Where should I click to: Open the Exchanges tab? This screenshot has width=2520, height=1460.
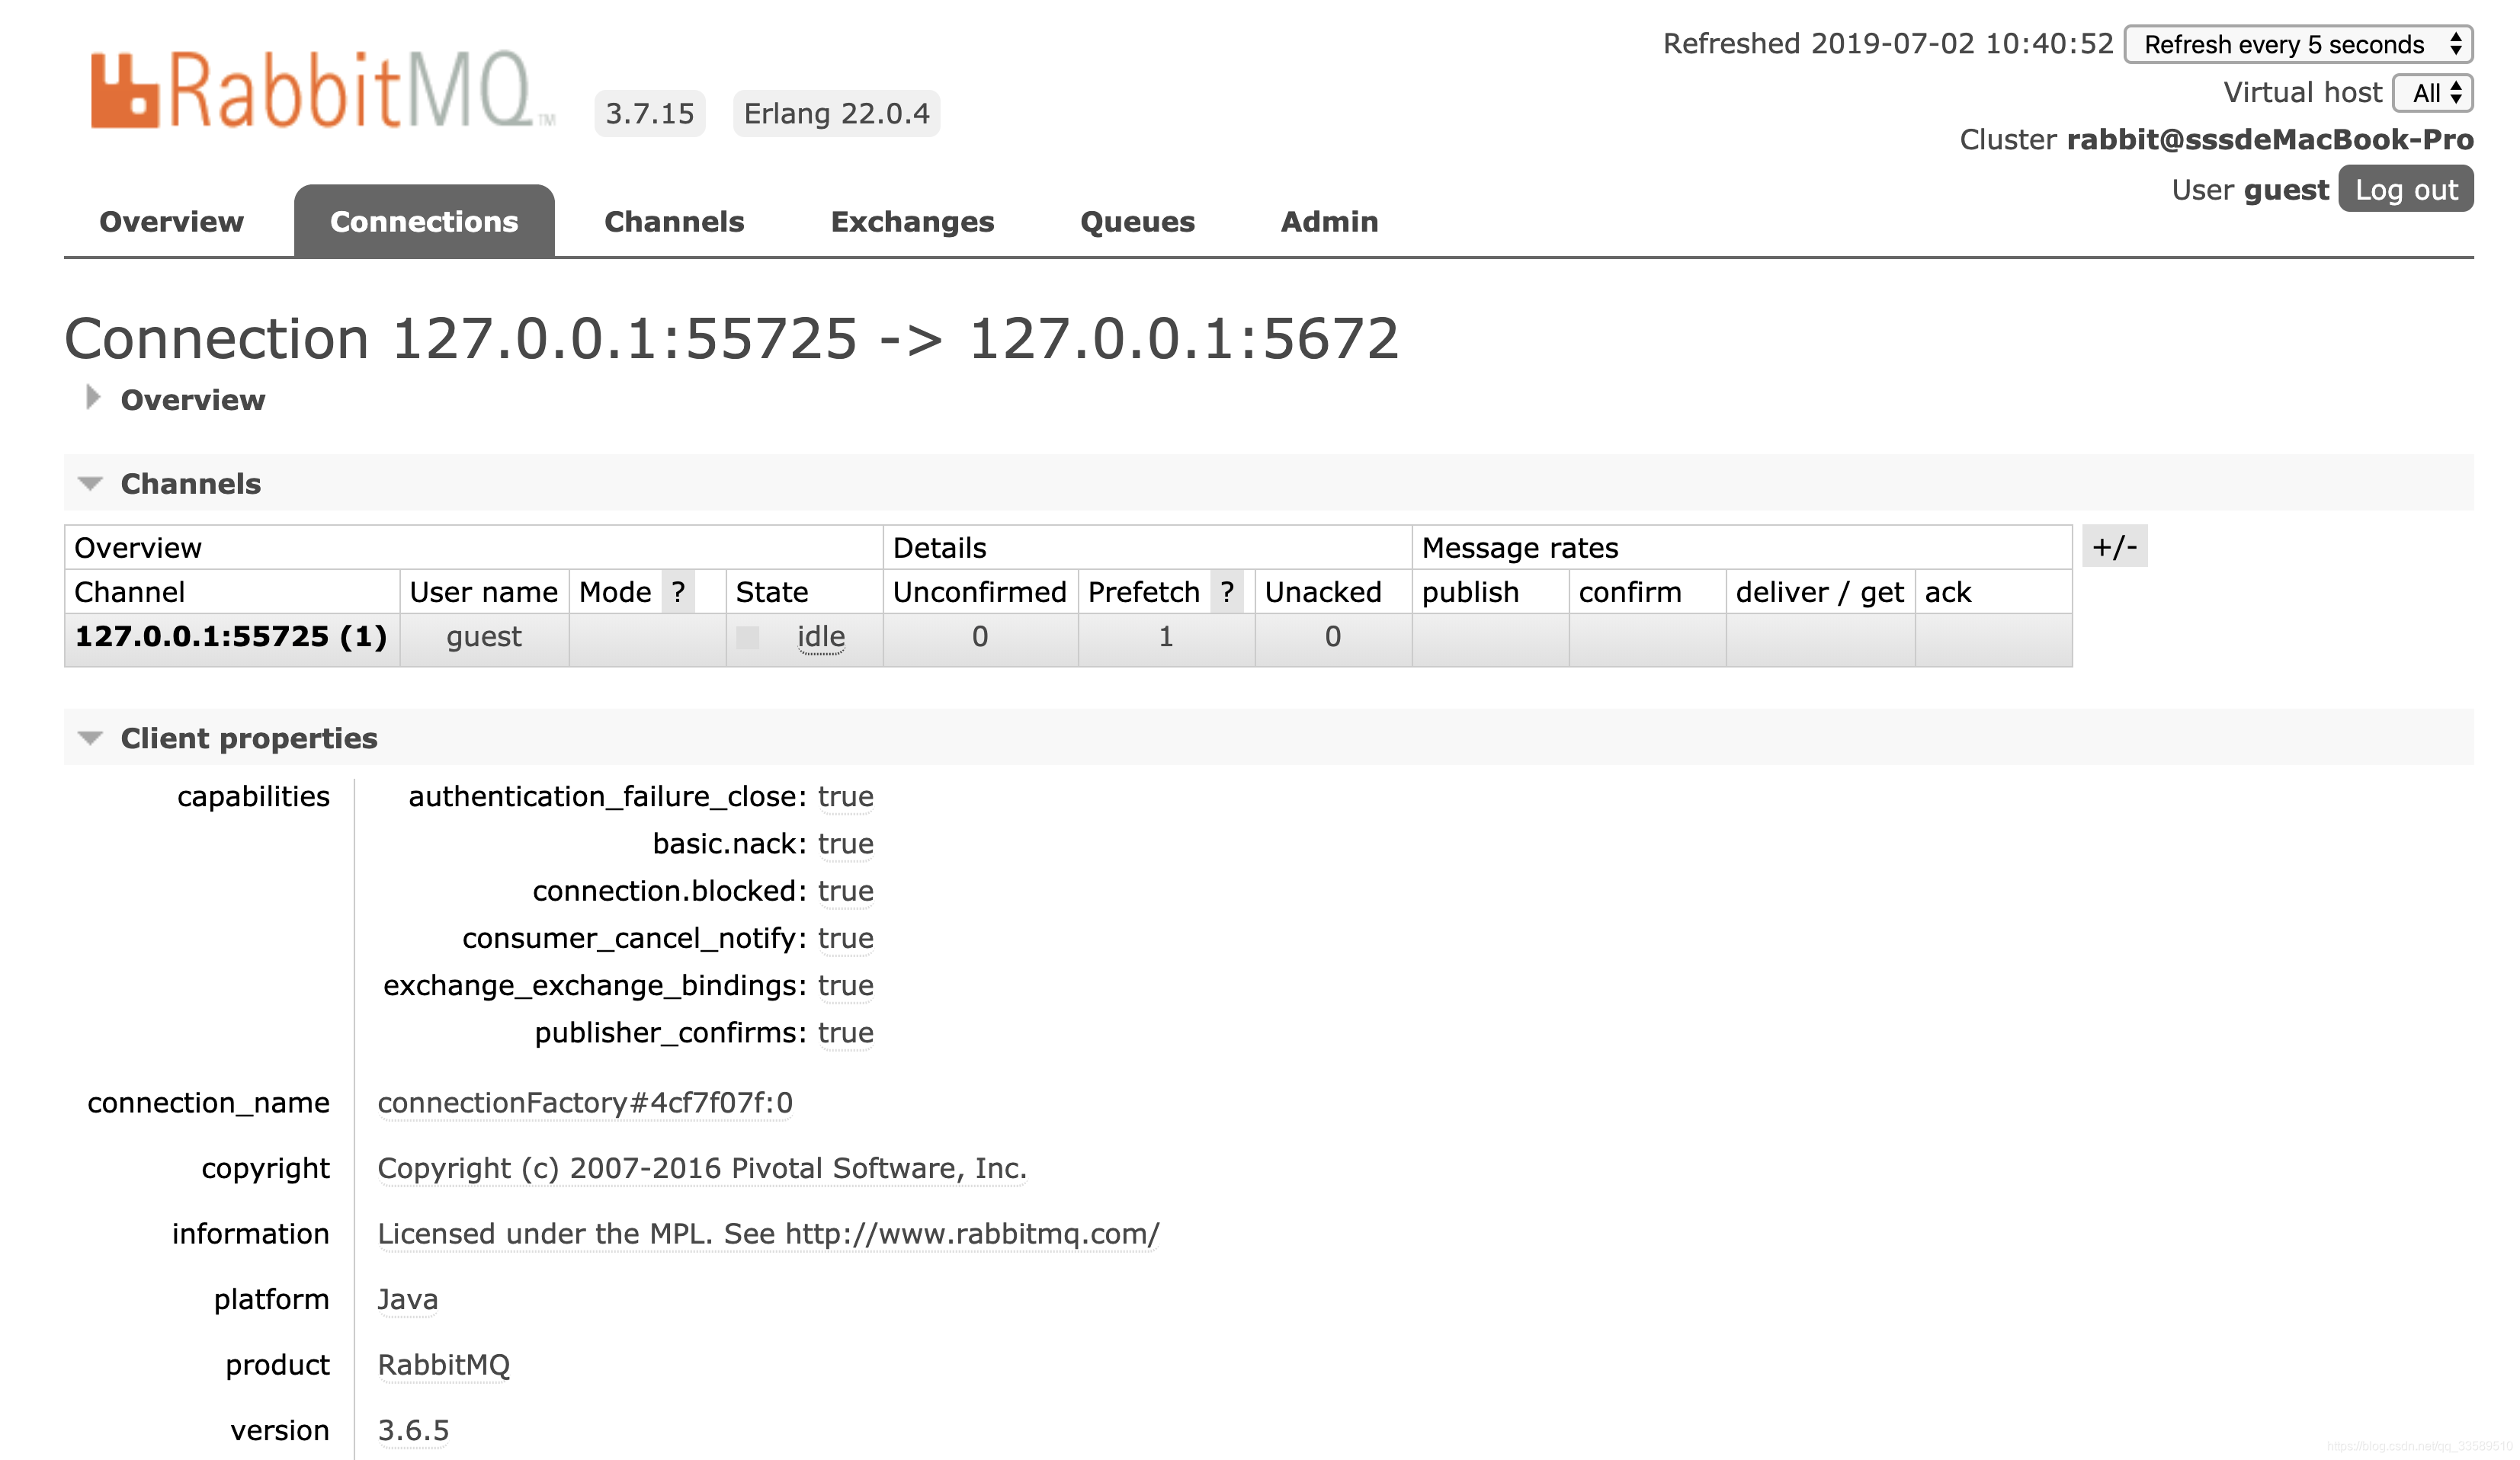coord(912,222)
